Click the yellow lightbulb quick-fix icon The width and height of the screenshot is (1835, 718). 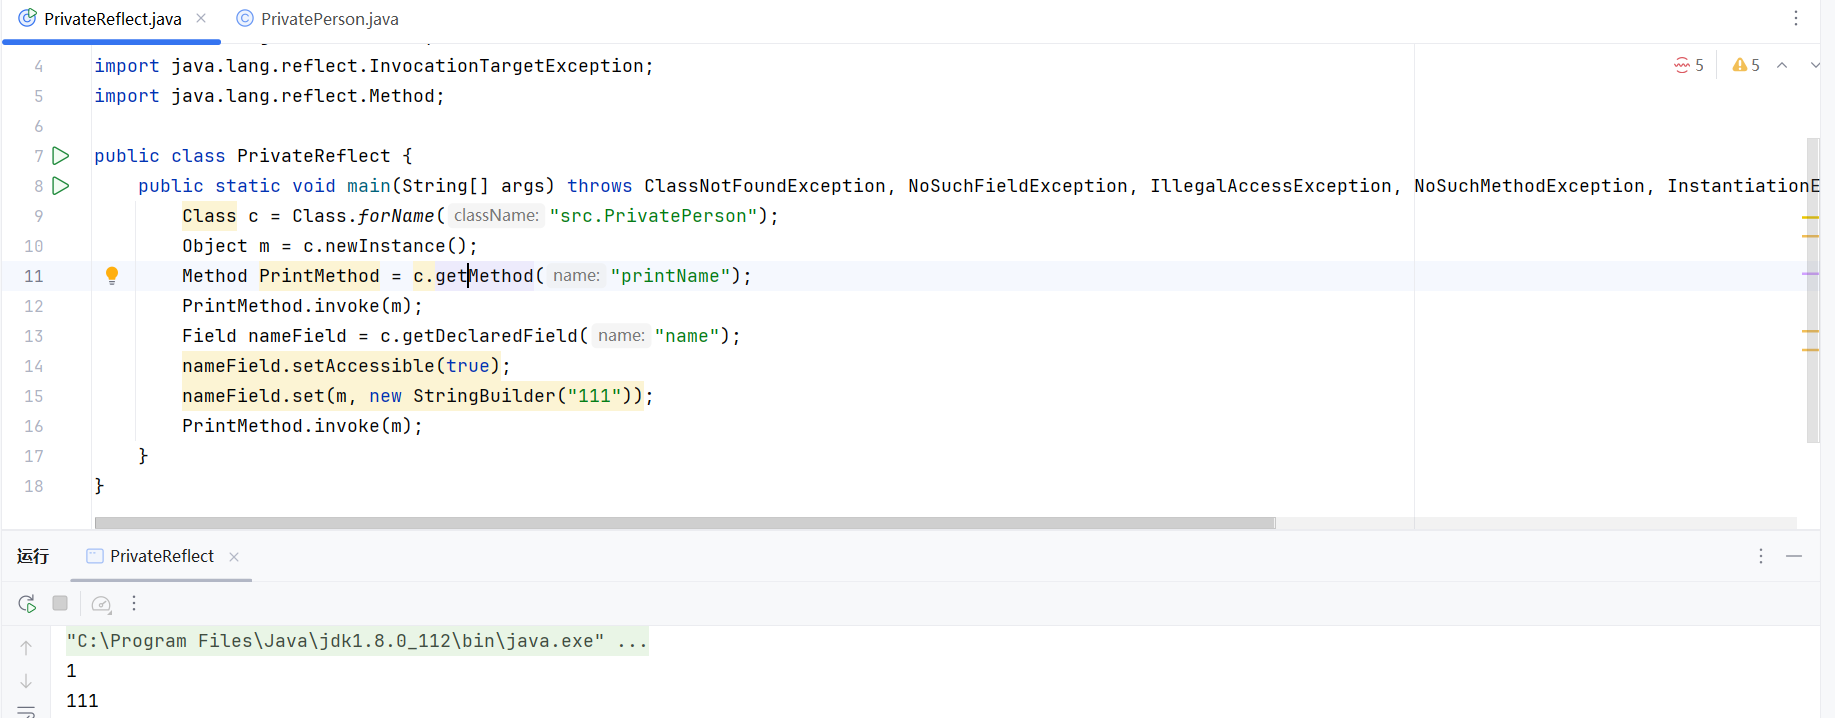pyautogui.click(x=112, y=275)
